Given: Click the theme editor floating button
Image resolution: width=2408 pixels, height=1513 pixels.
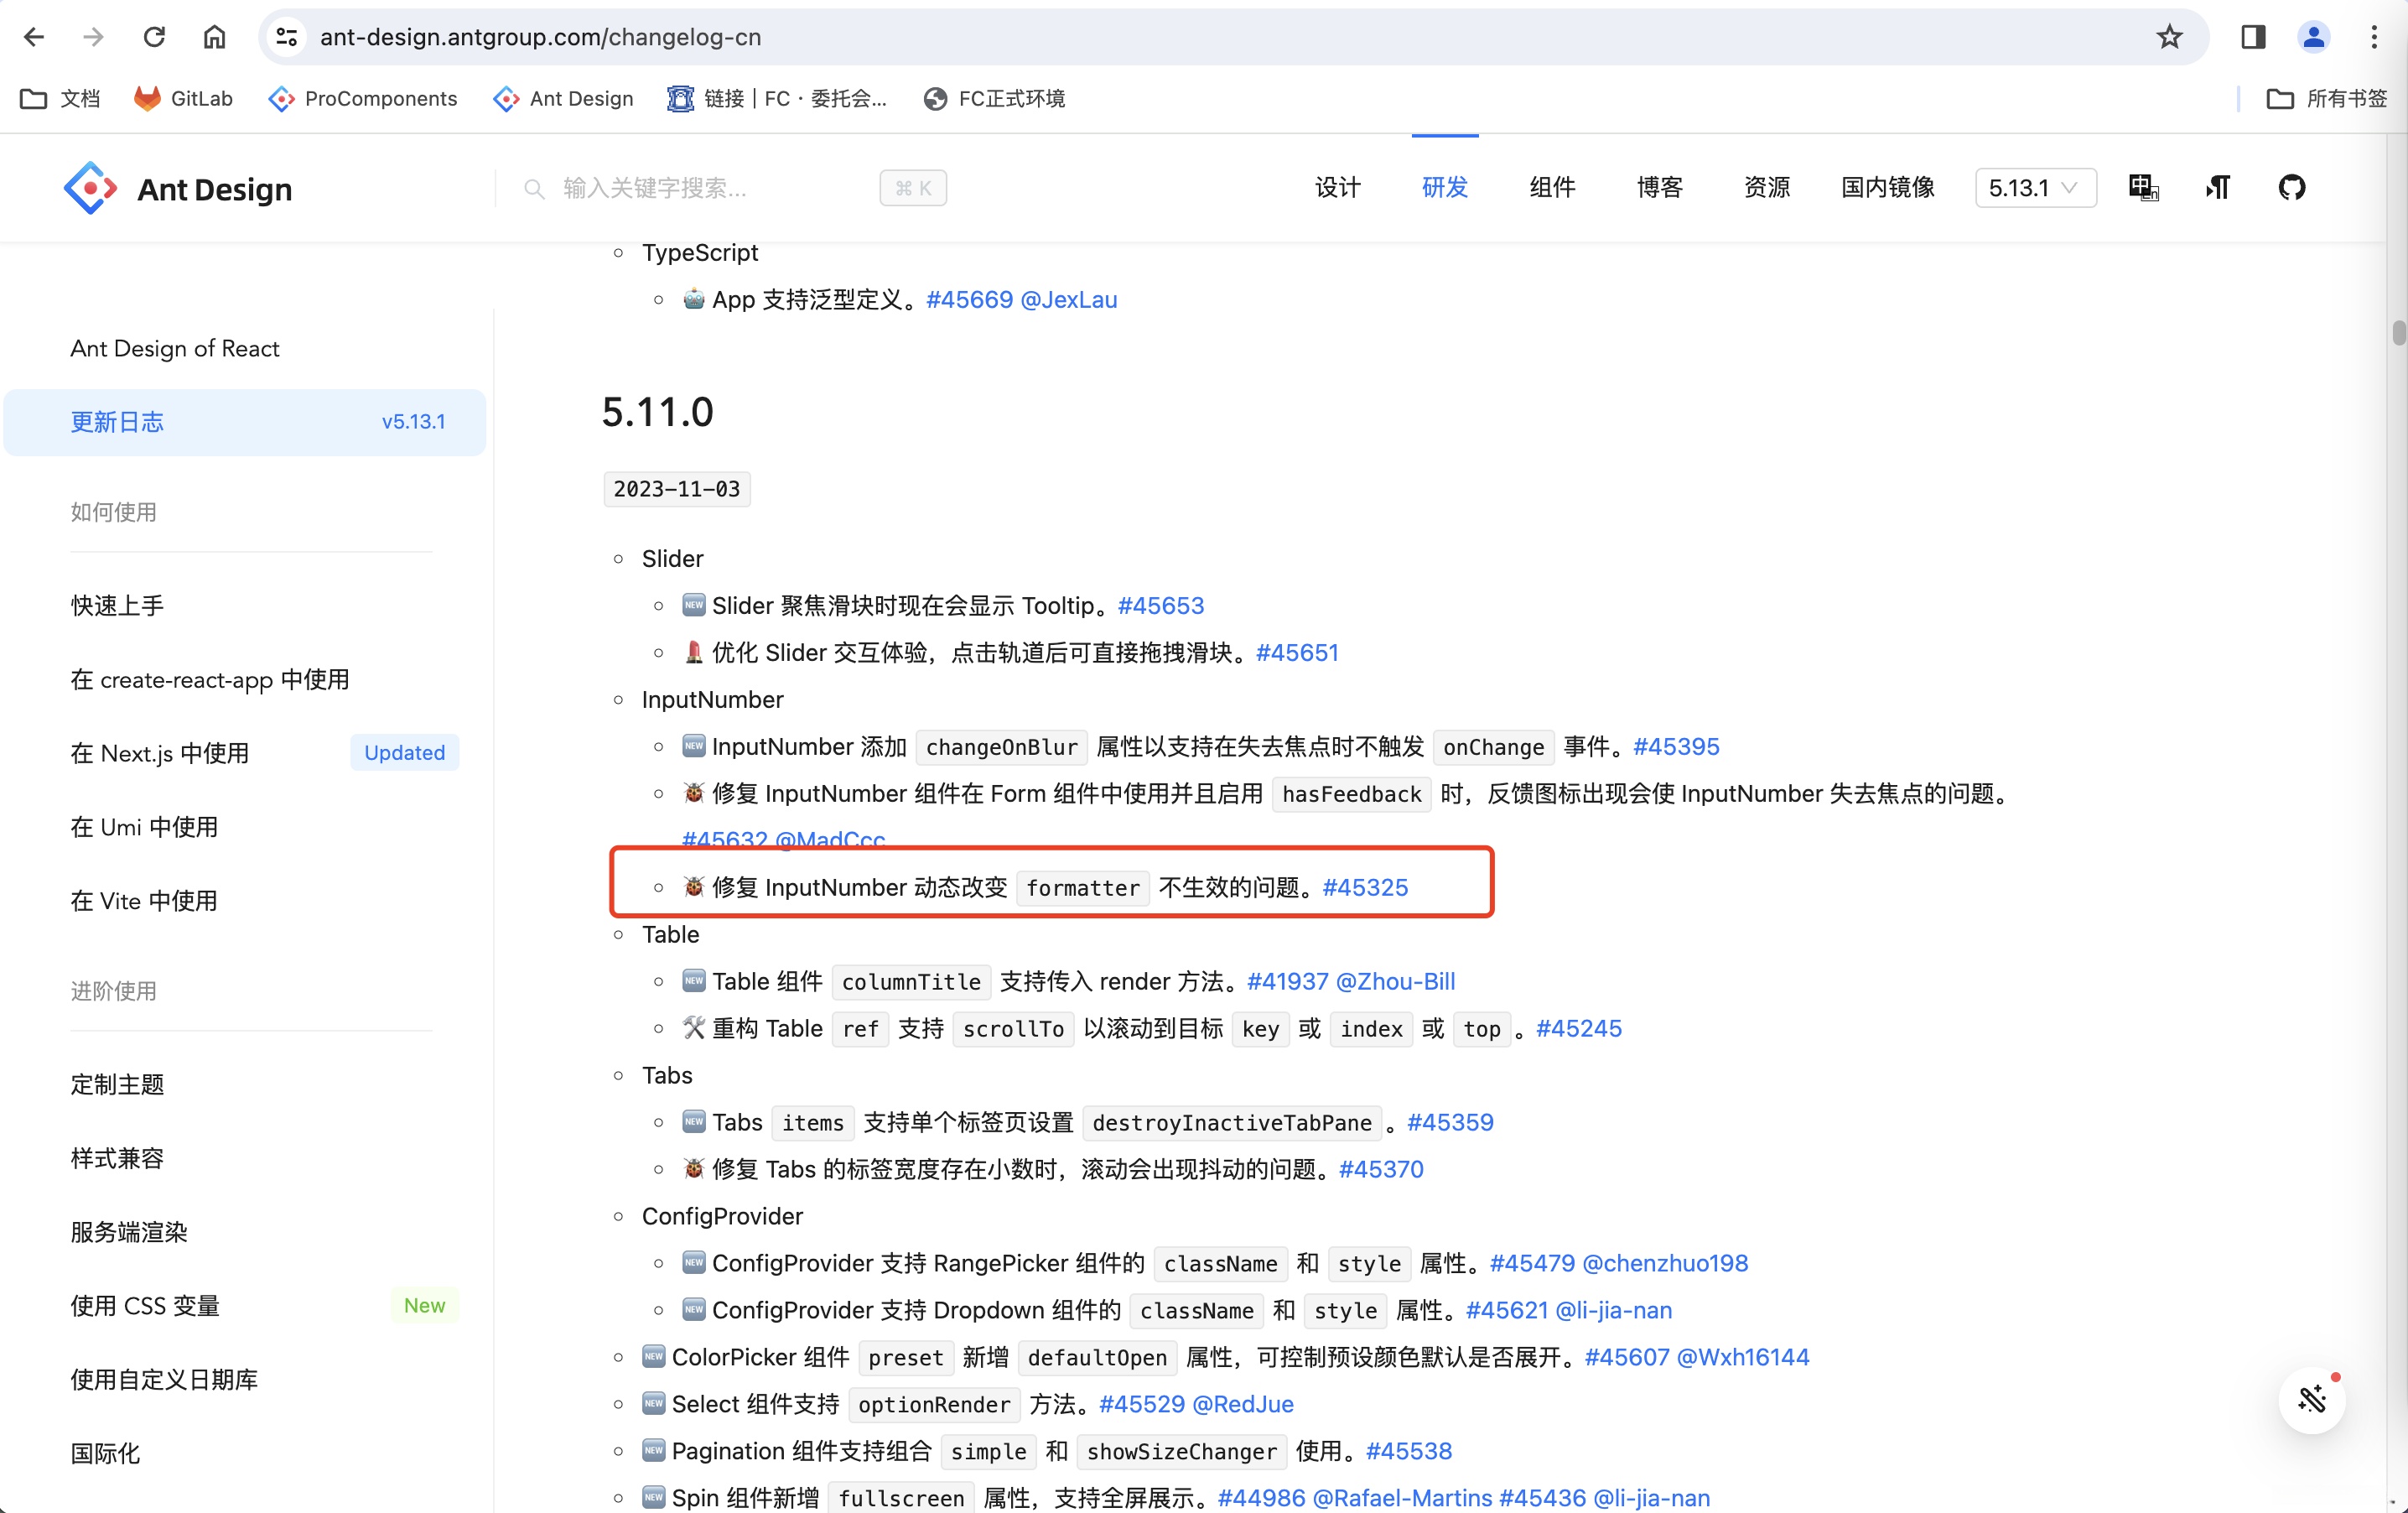Looking at the screenshot, I should click(x=2311, y=1399).
